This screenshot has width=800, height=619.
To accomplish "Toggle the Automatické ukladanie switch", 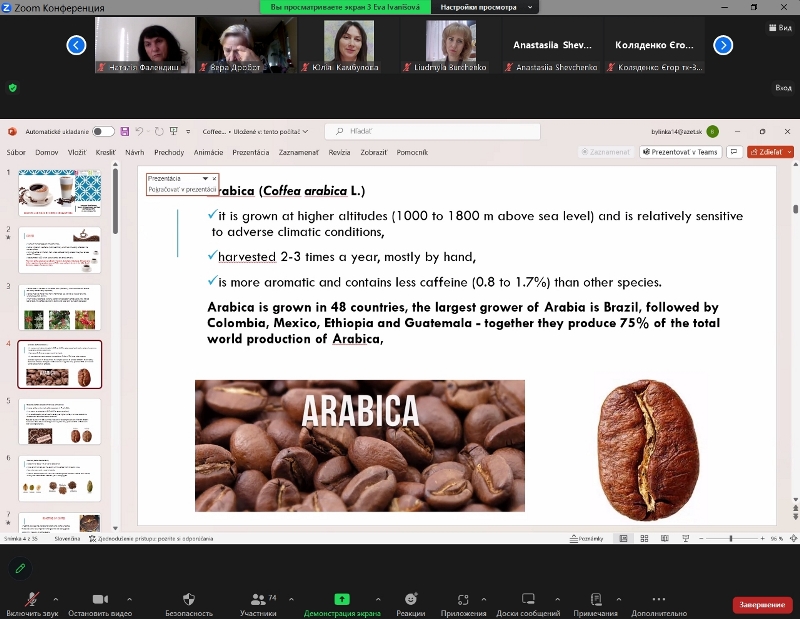I will (x=103, y=131).
